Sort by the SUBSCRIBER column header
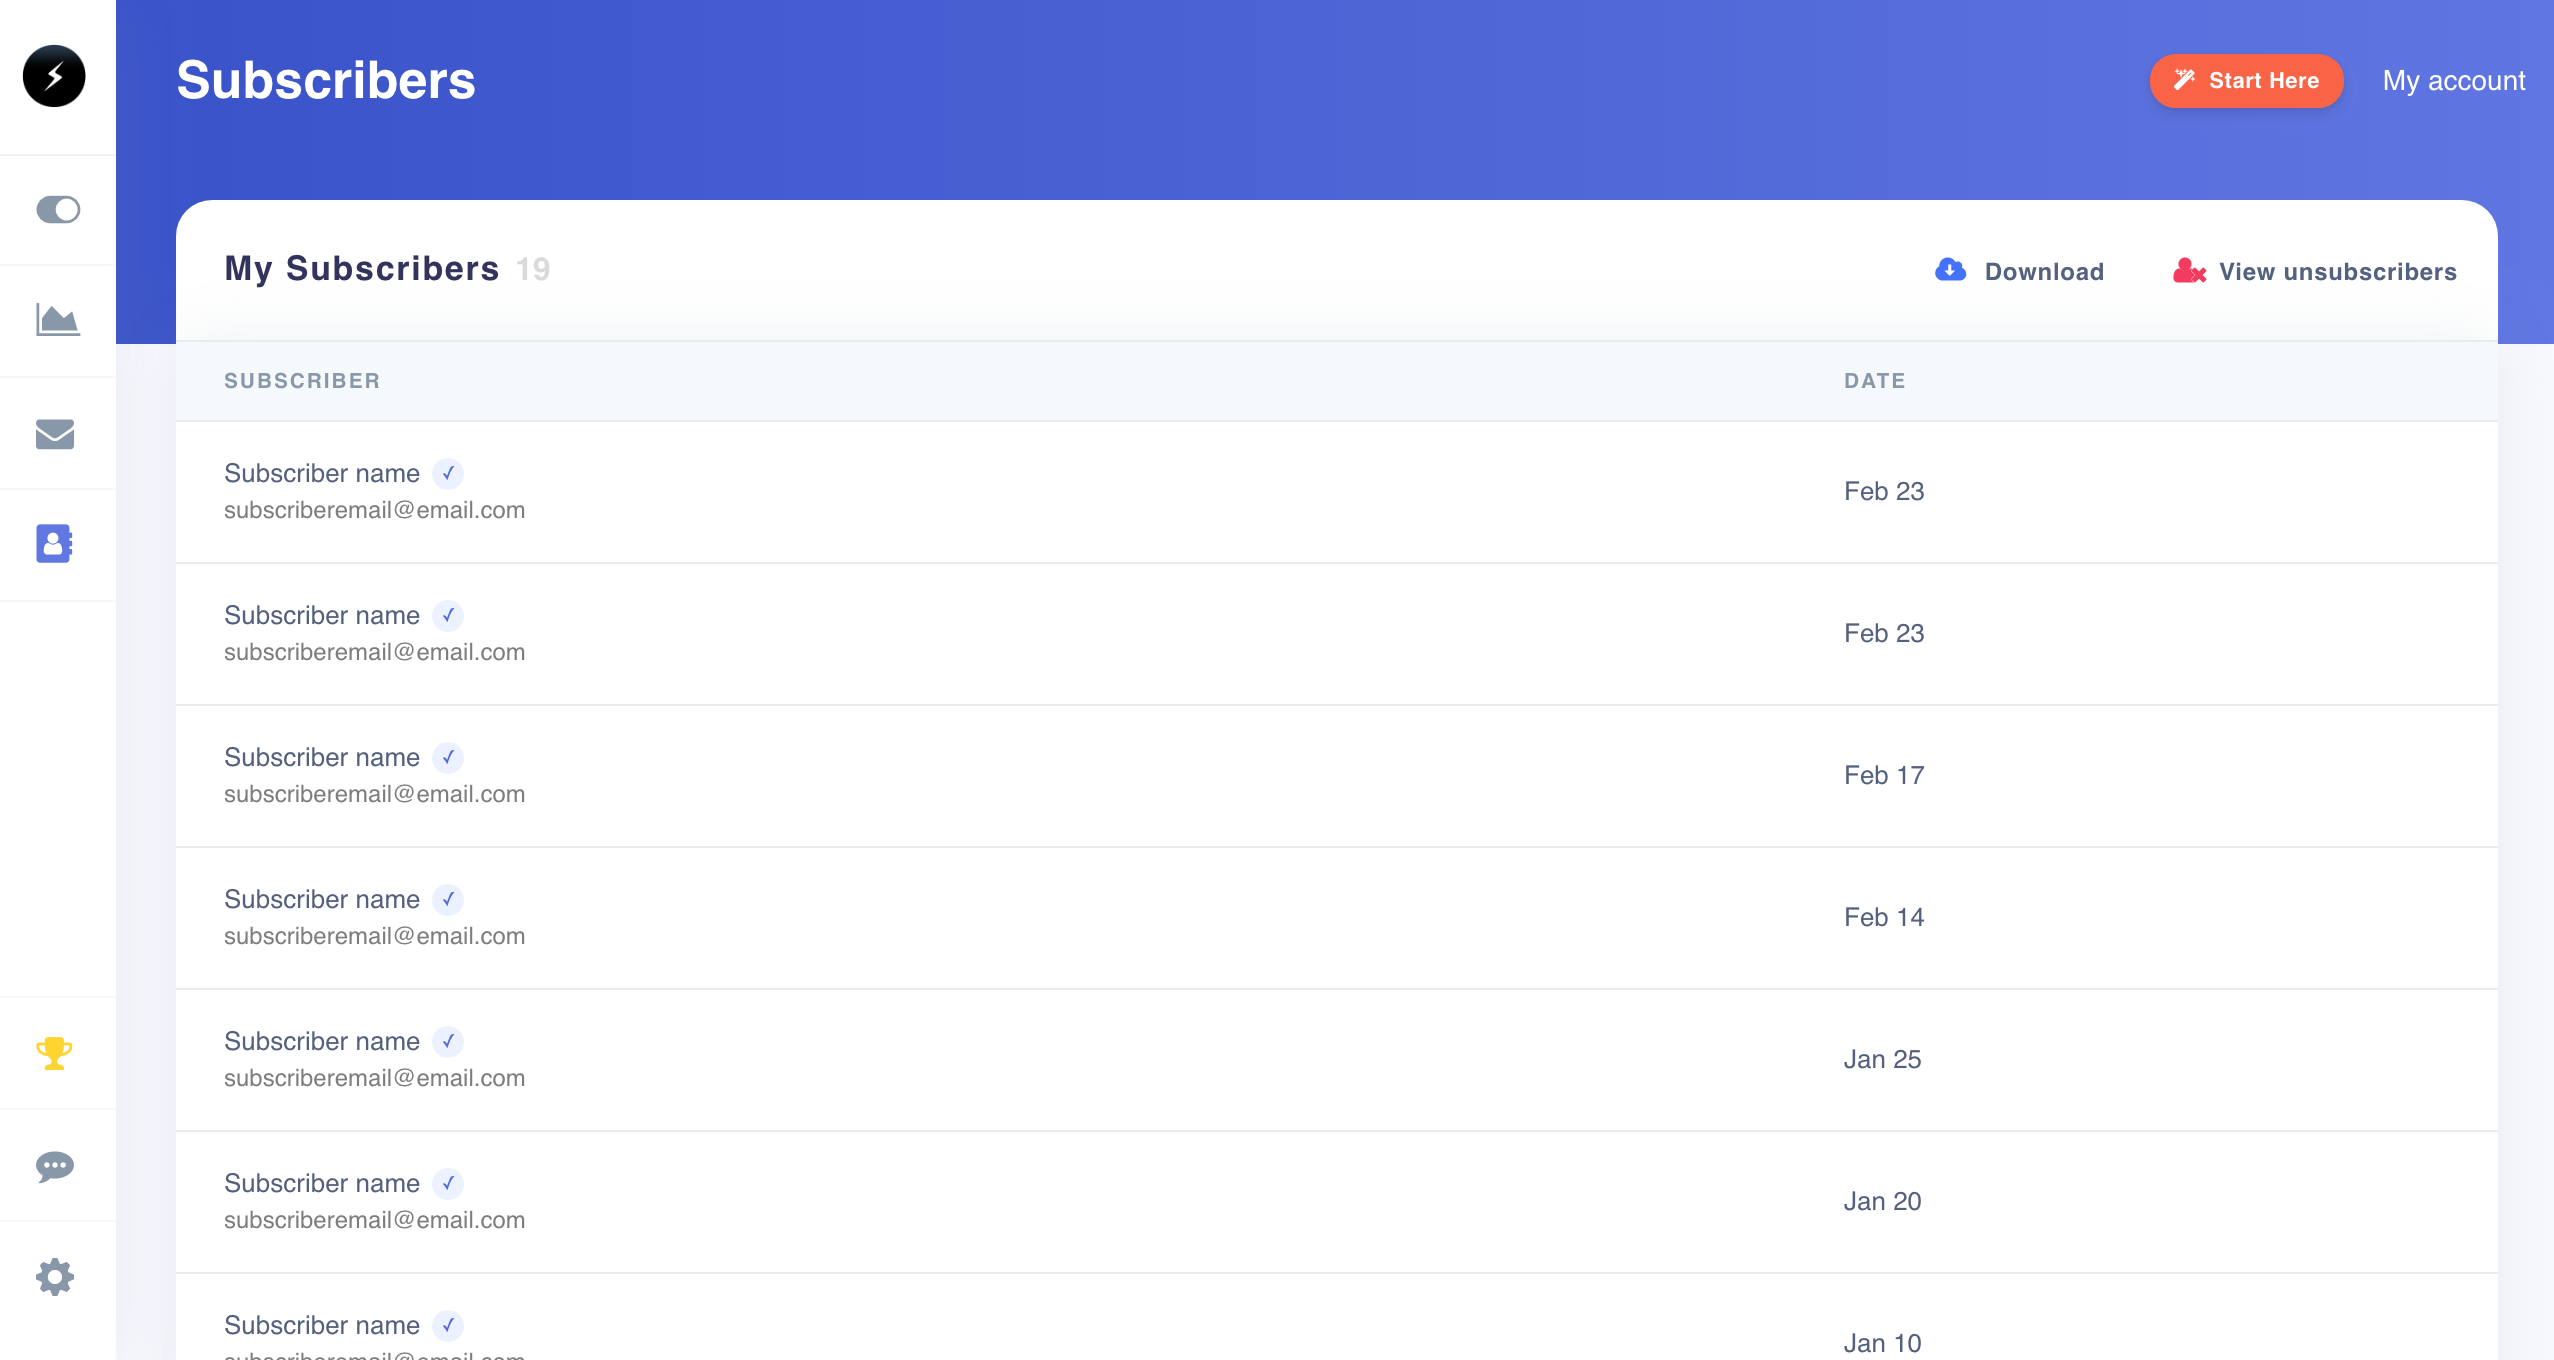 pyautogui.click(x=302, y=381)
